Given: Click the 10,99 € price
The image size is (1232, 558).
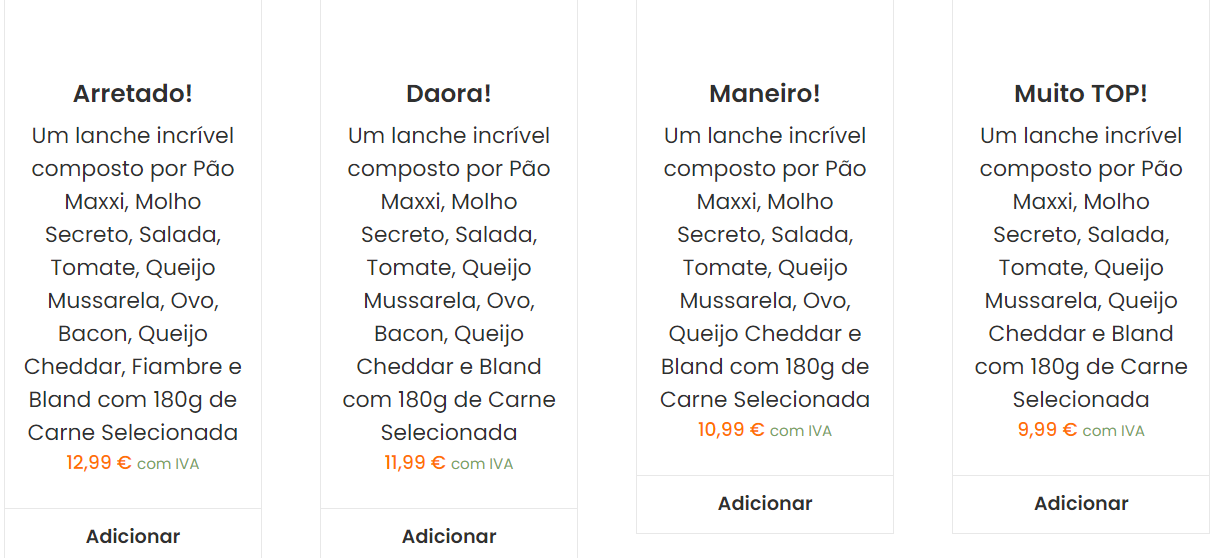Looking at the screenshot, I should (731, 430).
